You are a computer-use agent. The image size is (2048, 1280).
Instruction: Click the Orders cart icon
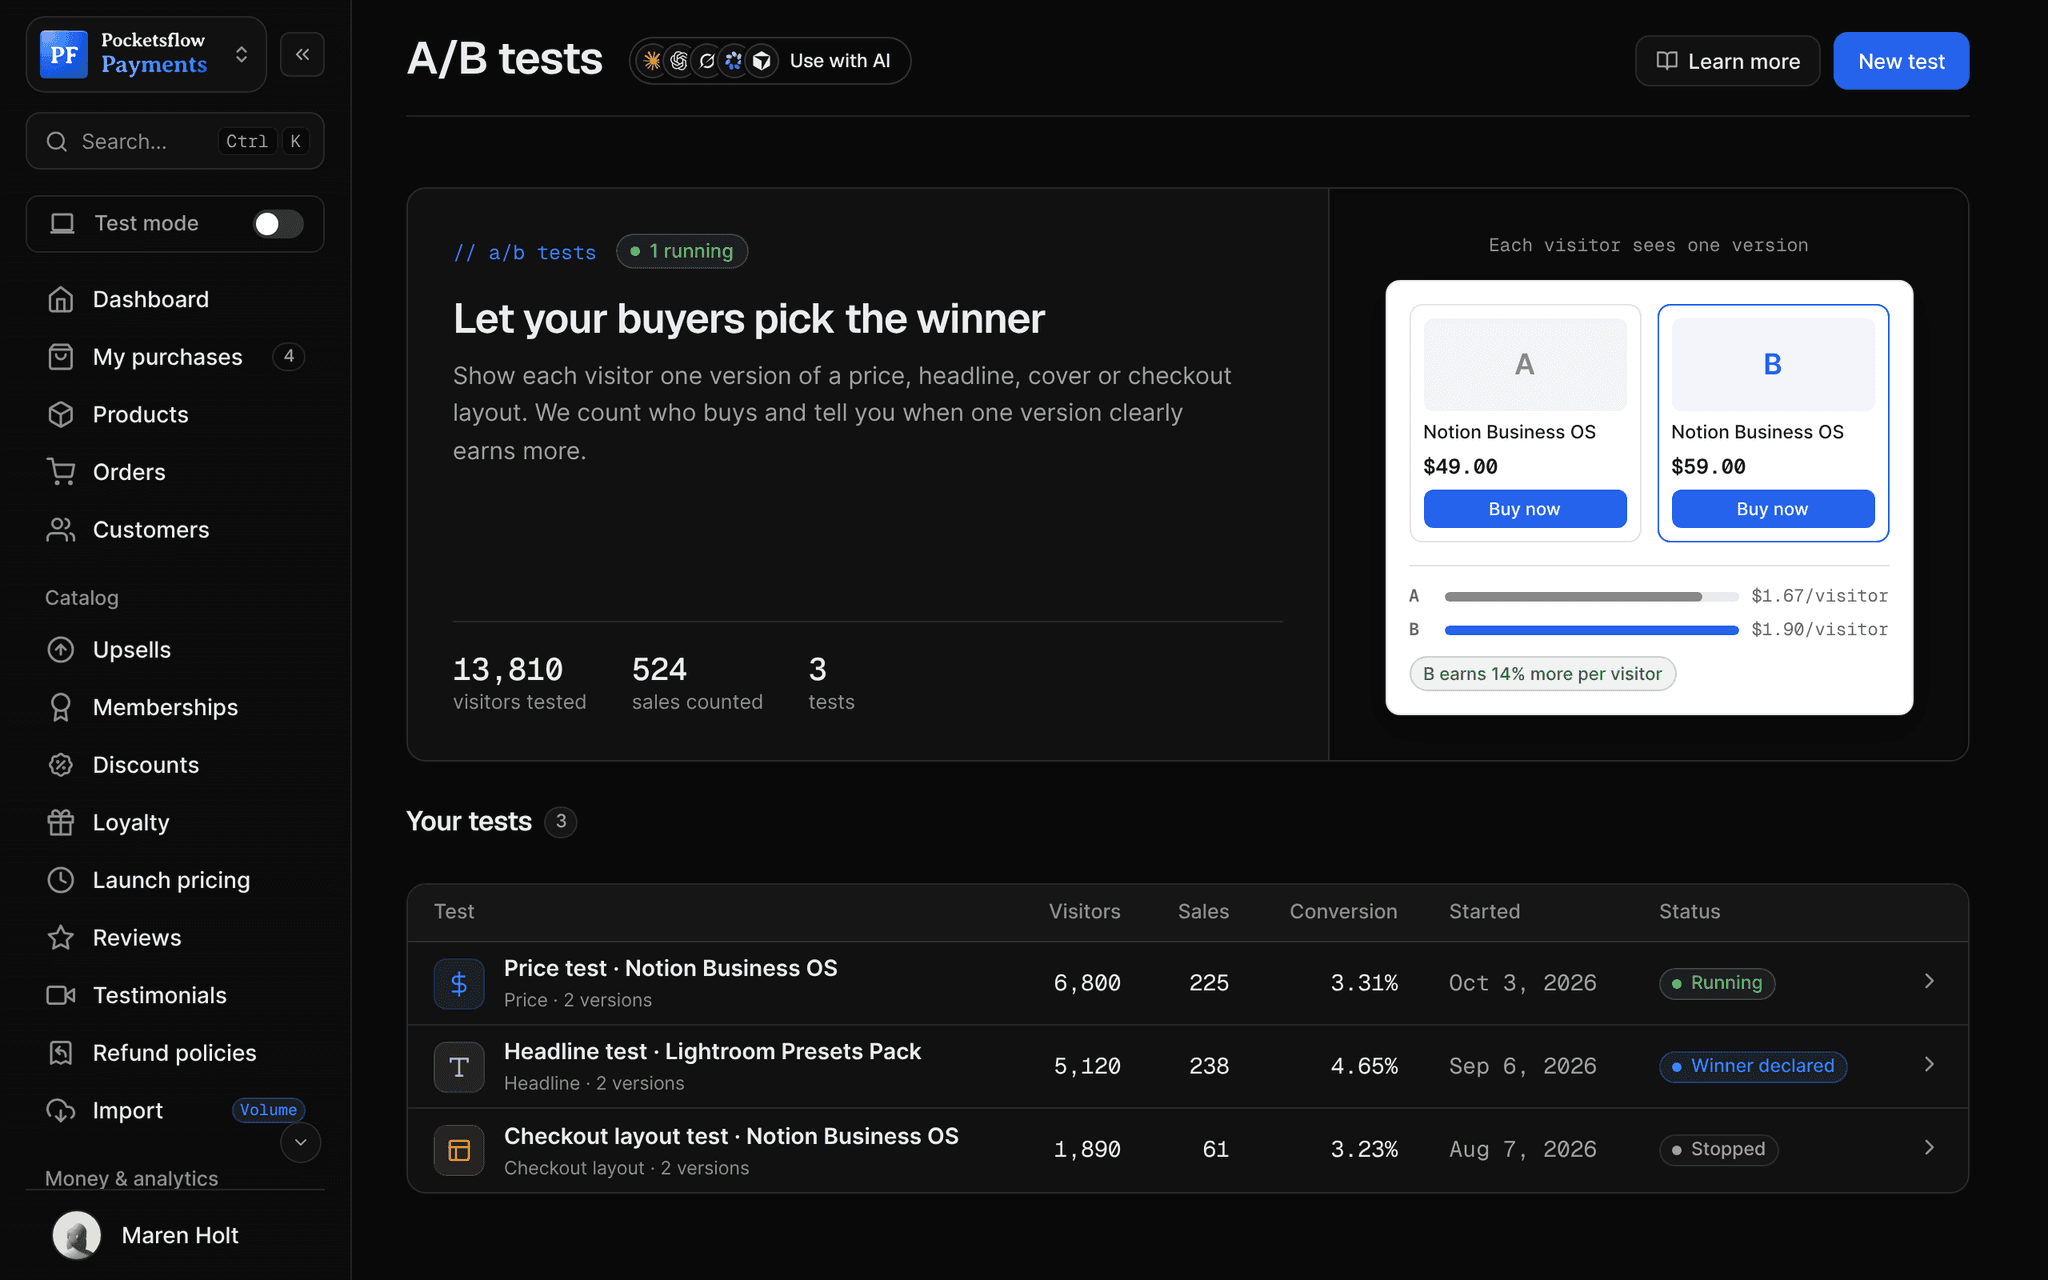(61, 472)
